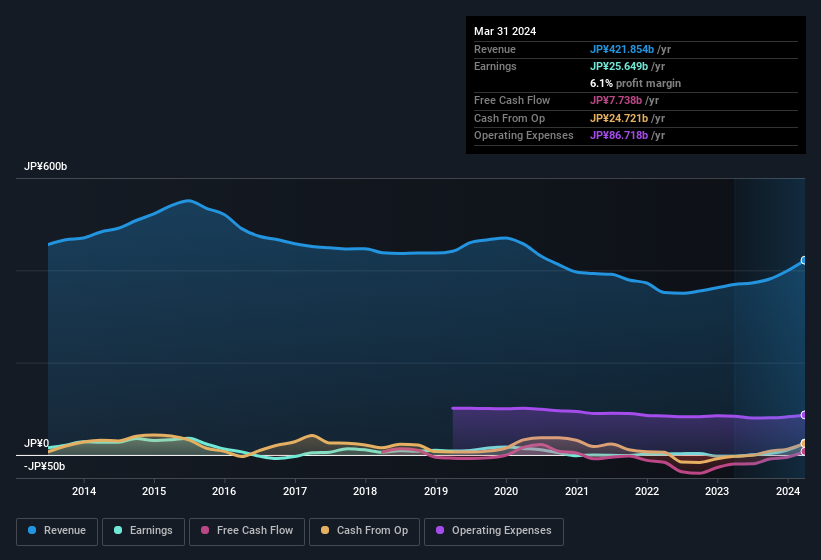Screen dimensions: 821x560
Task: Click the JP¥24.721b cash from op value
Action: pos(619,118)
